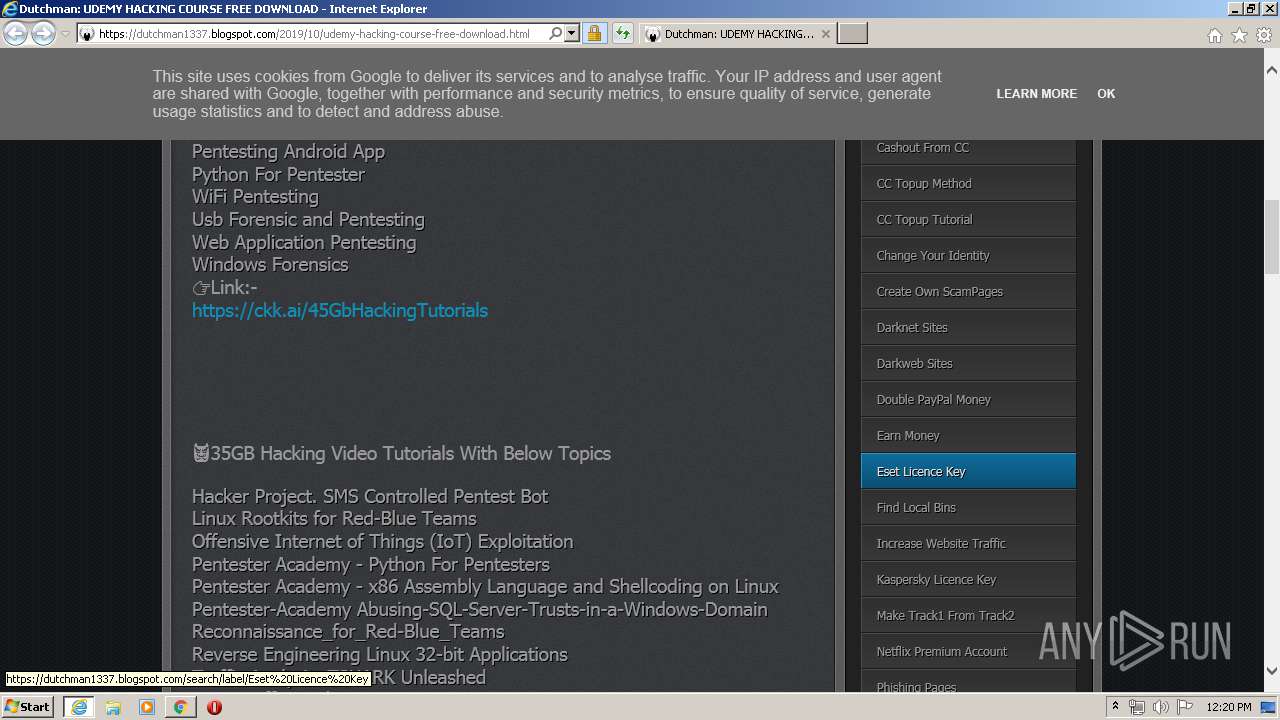Open a new blank tab
The width and height of the screenshot is (1280, 720).
(x=852, y=34)
